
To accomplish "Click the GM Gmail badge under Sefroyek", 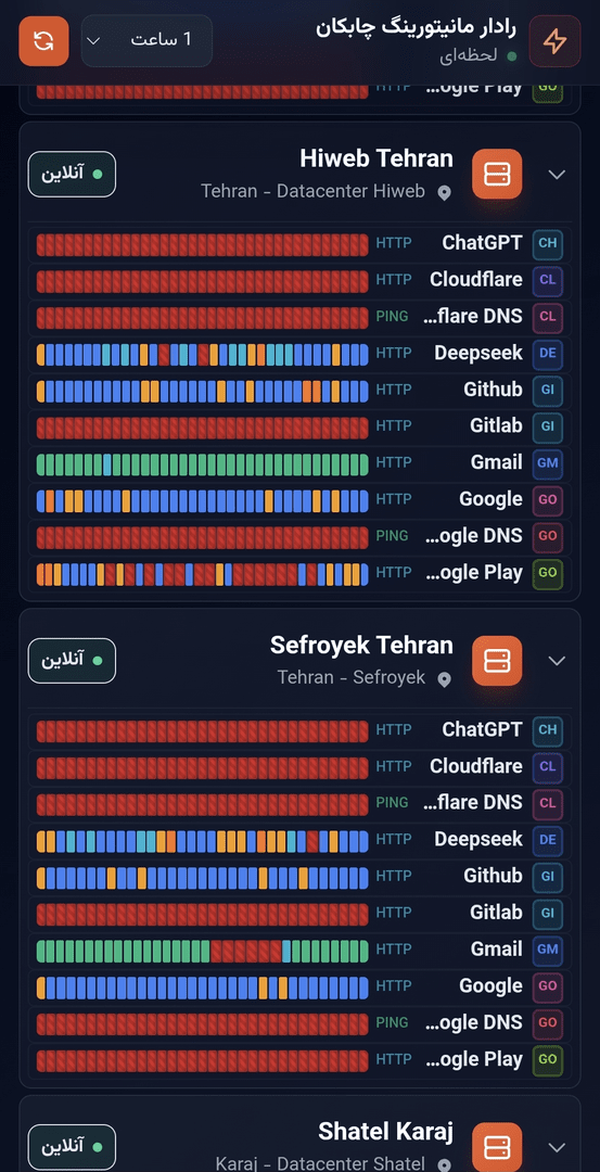I will [x=548, y=950].
